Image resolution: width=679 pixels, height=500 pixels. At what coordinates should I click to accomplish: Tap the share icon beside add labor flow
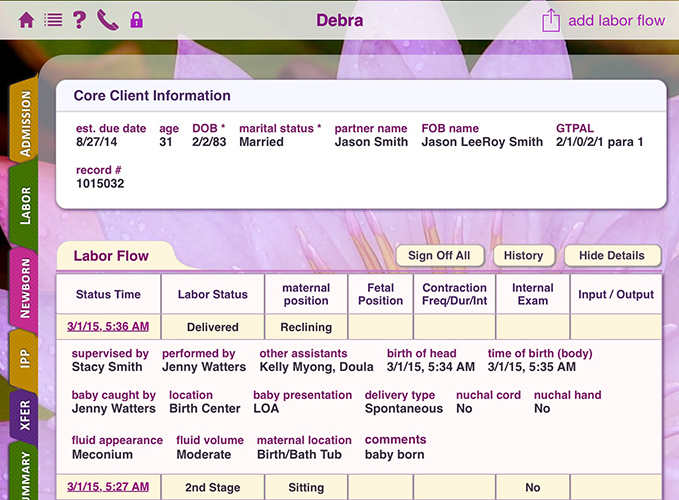(x=551, y=20)
